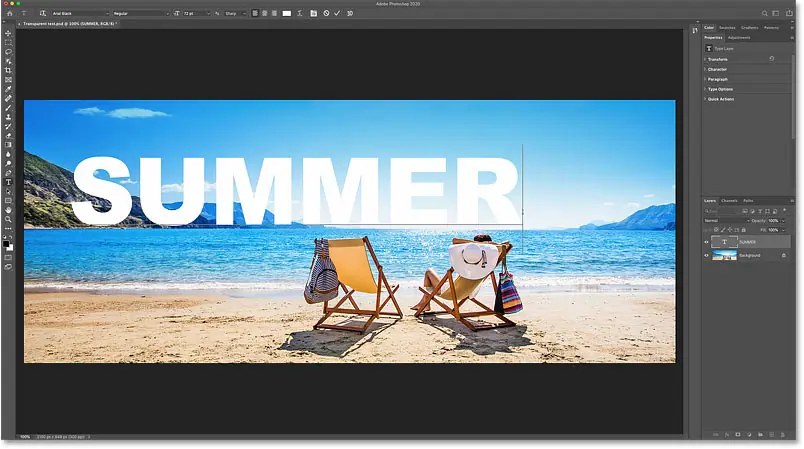Open the Adjustments panel tab
The height and width of the screenshot is (449, 804).
tap(739, 37)
